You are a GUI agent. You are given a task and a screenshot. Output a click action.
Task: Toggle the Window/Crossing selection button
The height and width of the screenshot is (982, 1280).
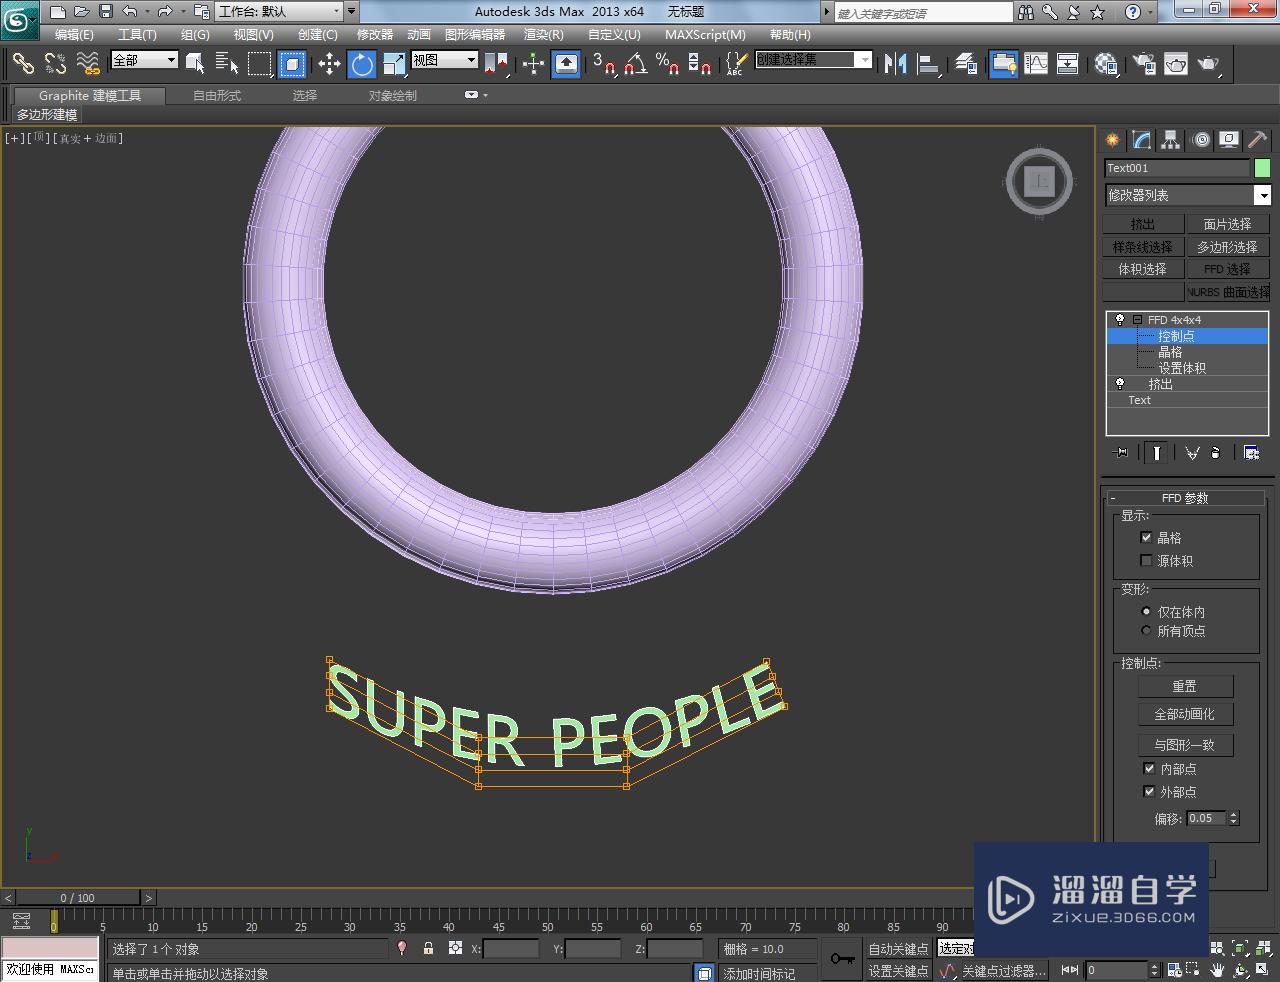click(x=292, y=64)
